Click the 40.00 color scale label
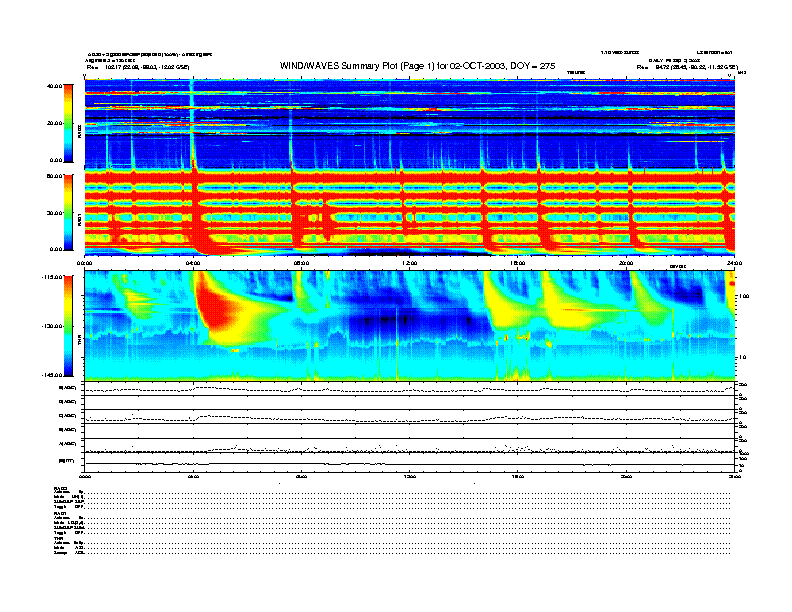 click(x=54, y=86)
